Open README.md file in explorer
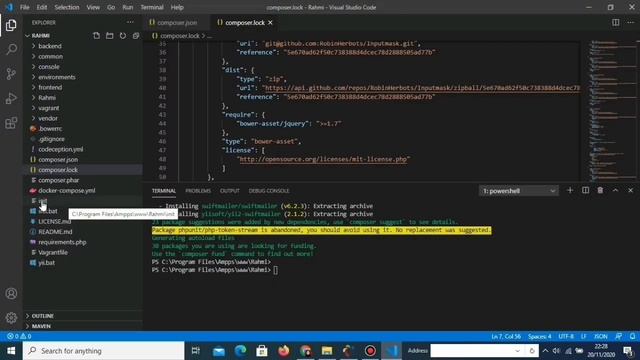Image resolution: width=640 pixels, height=360 pixels. [55, 232]
